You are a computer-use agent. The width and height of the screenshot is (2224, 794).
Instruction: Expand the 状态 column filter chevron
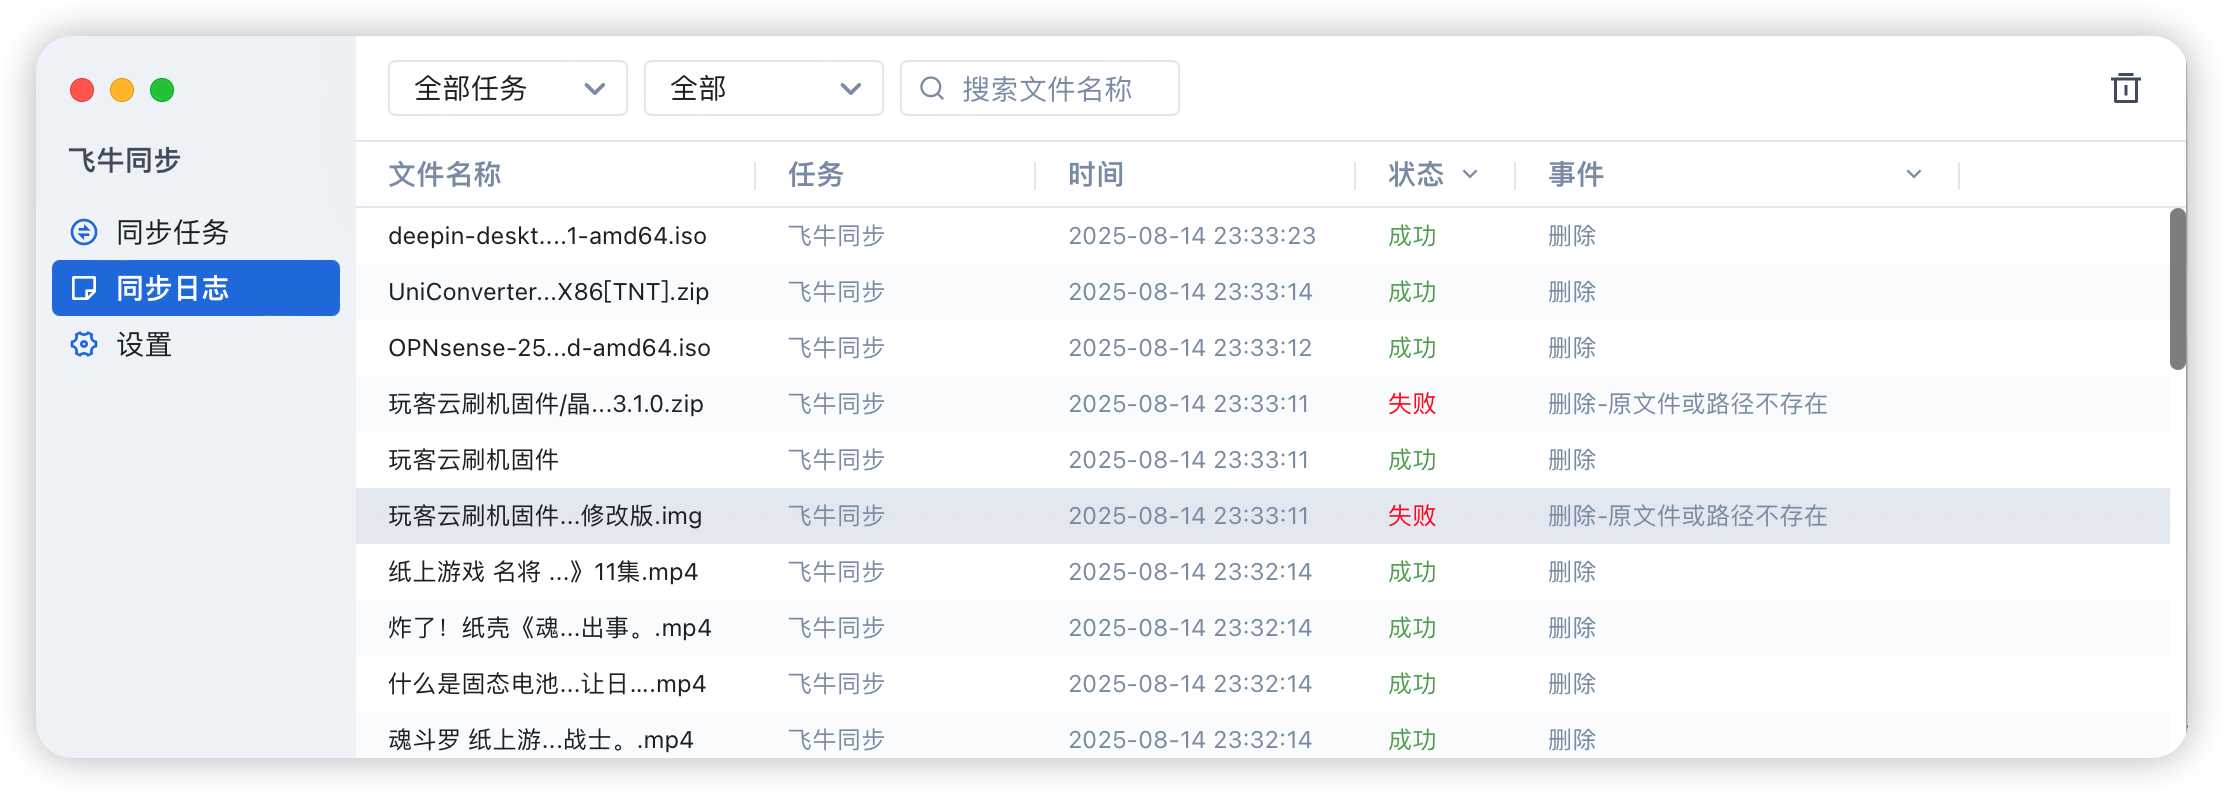click(x=1470, y=174)
